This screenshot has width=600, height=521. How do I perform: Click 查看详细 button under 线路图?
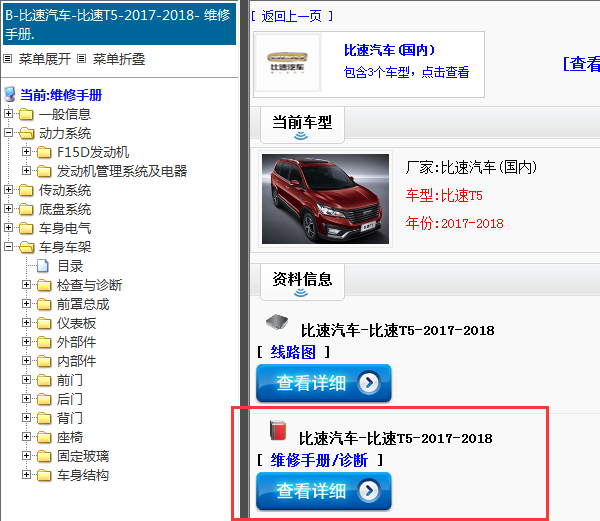(x=324, y=383)
